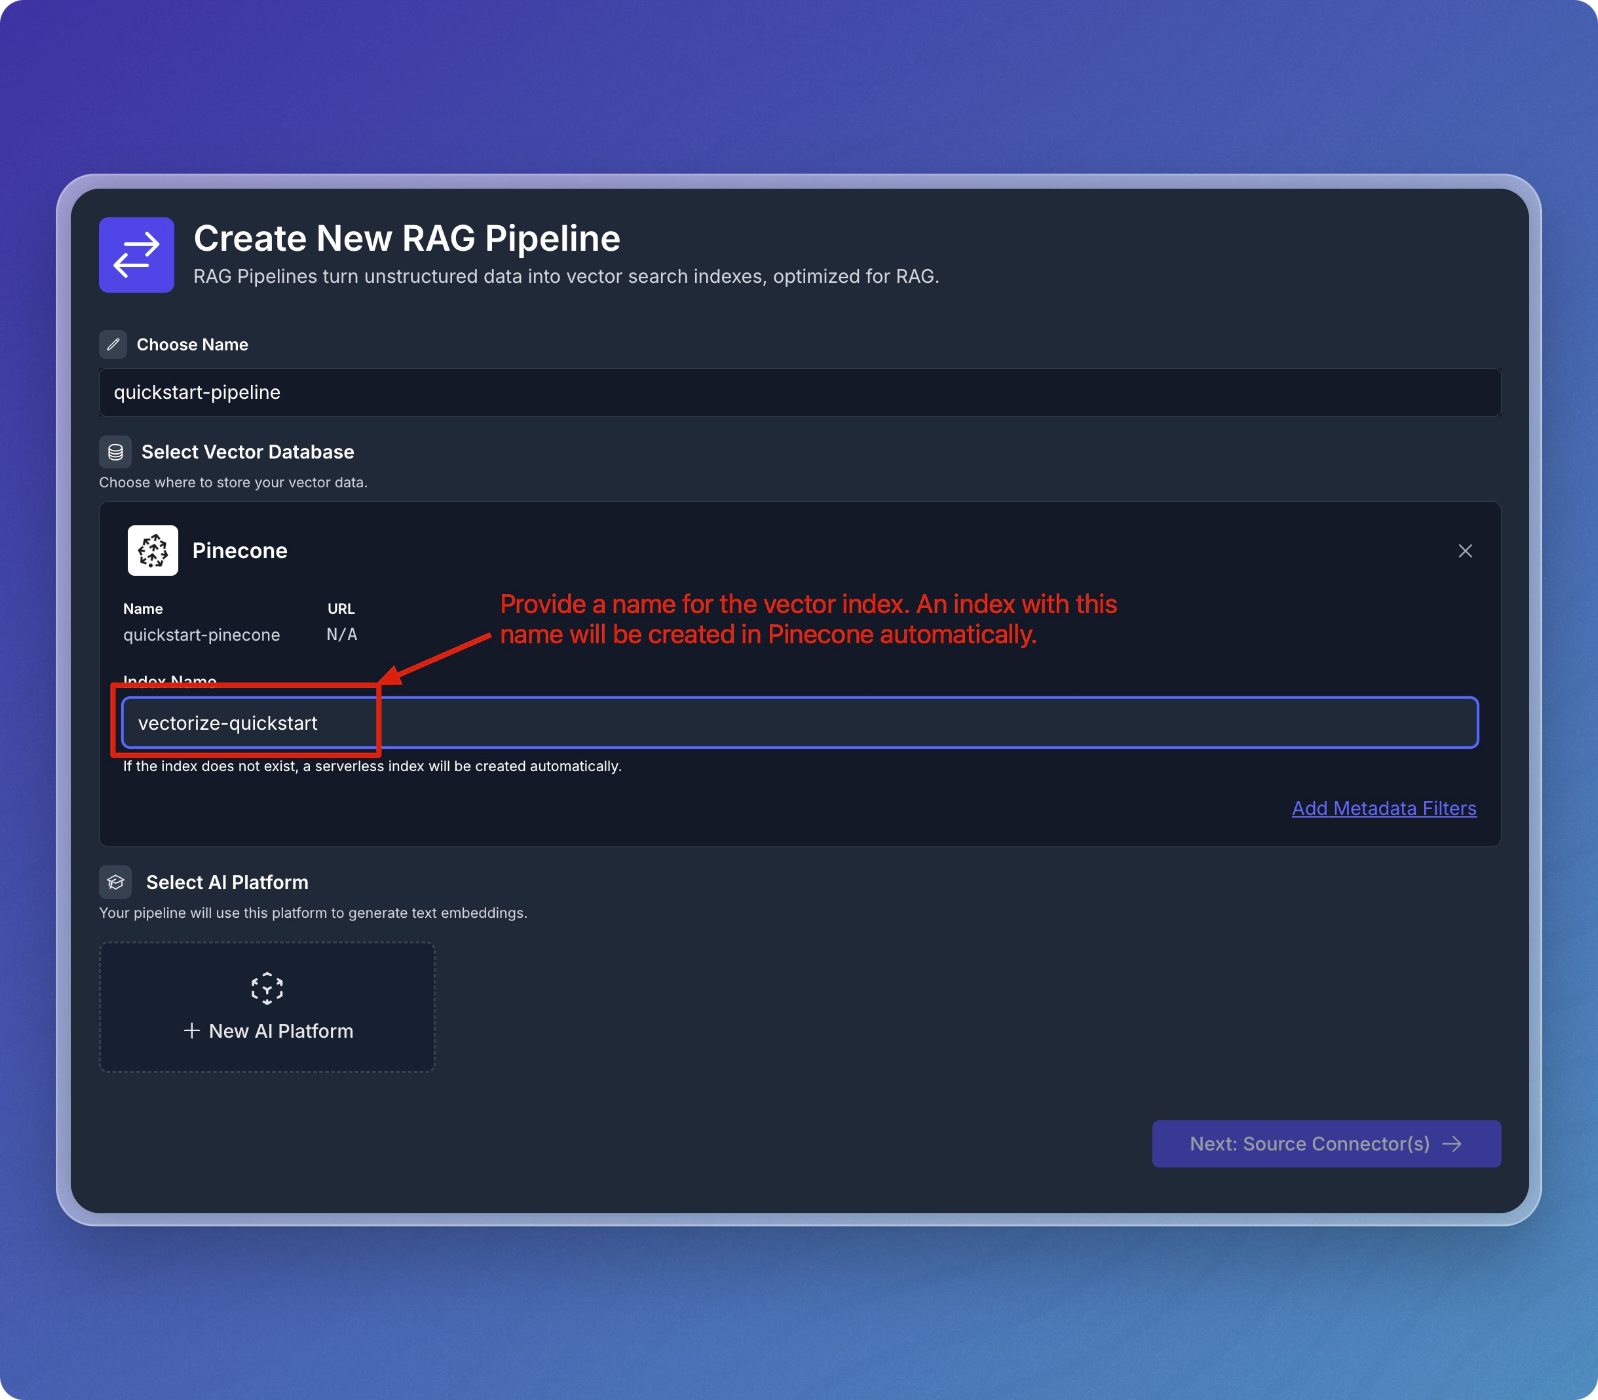Screen dimensions: 1598x1400
Task: Click the 'Choose where to store your vector data.' text
Action: point(233,482)
